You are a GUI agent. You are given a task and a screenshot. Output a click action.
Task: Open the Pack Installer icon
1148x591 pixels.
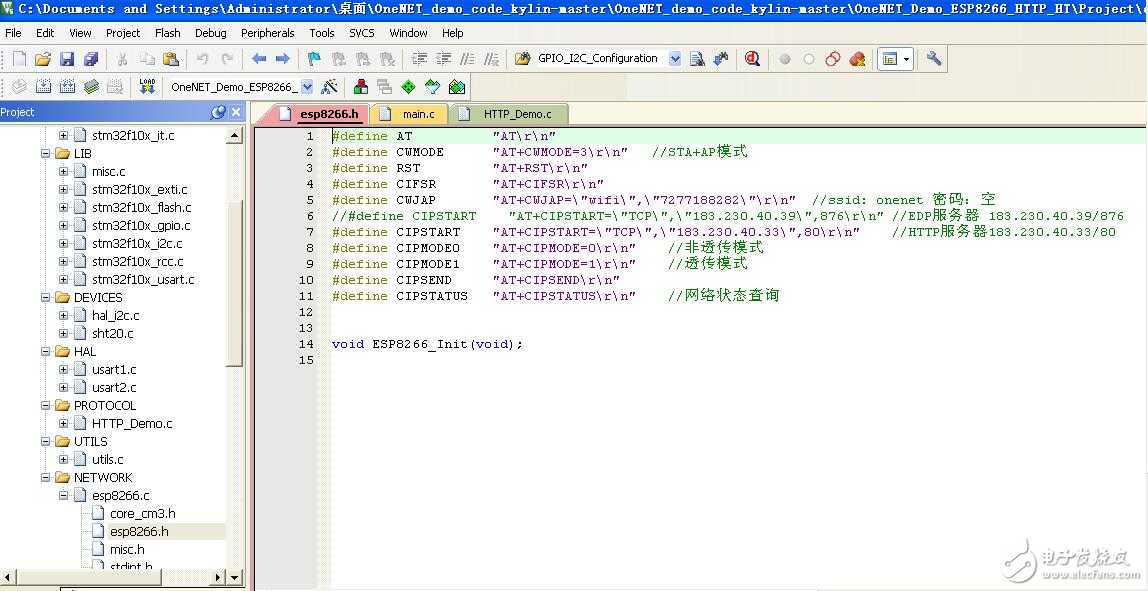tap(457, 87)
